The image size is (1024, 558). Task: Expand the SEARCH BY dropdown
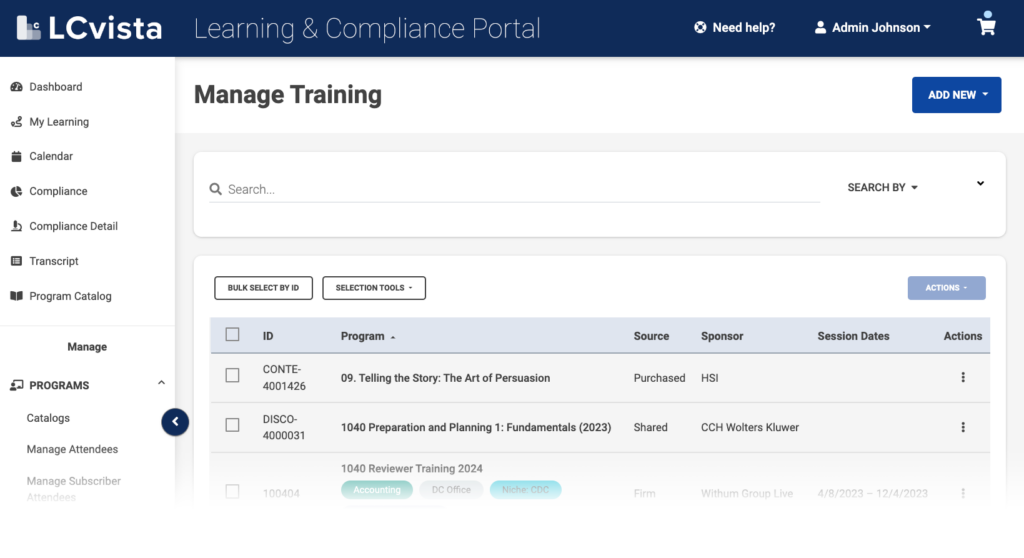(882, 188)
